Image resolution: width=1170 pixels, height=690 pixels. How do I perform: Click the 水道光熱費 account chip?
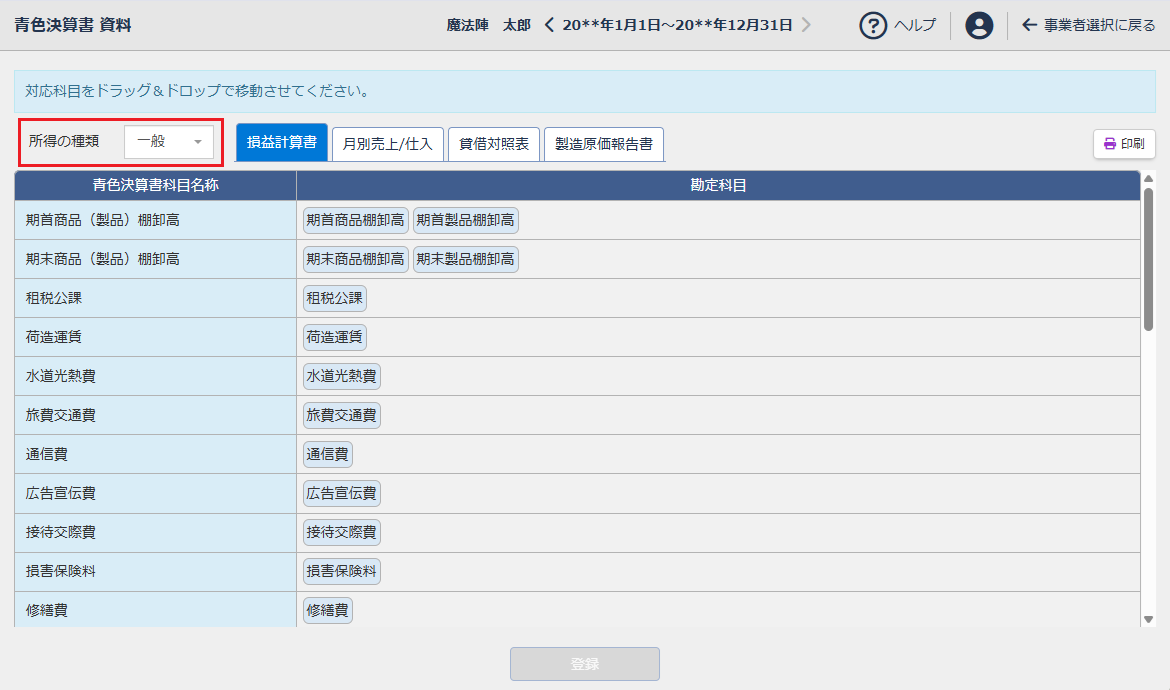pos(340,375)
